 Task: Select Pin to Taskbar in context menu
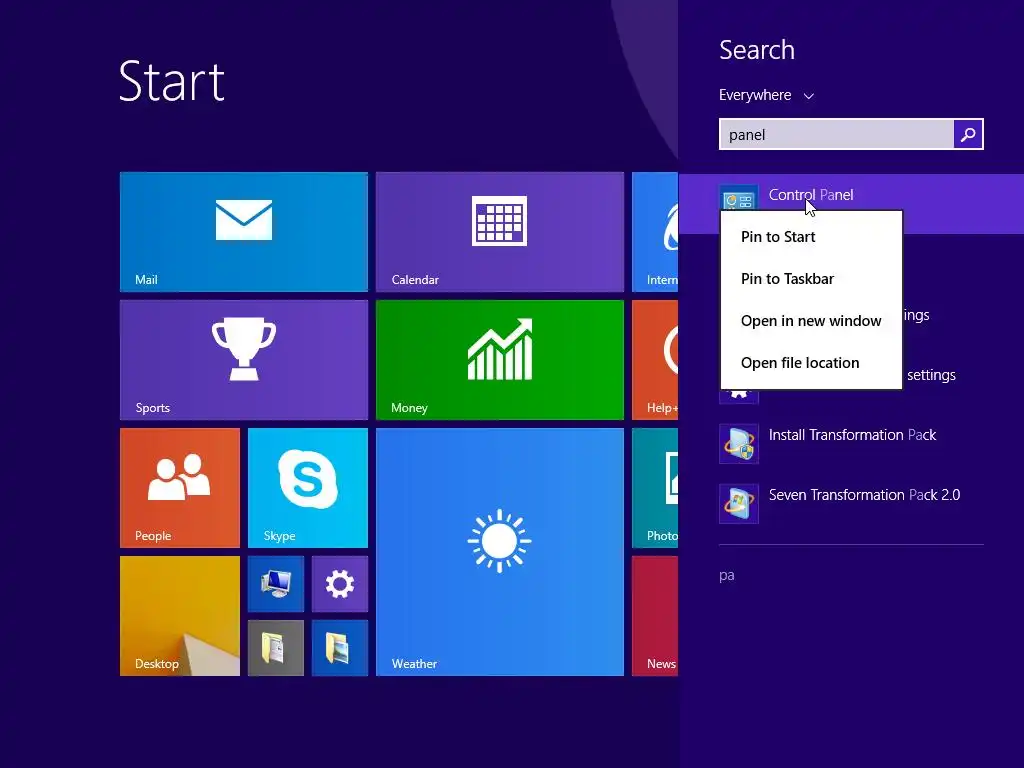click(x=811, y=279)
